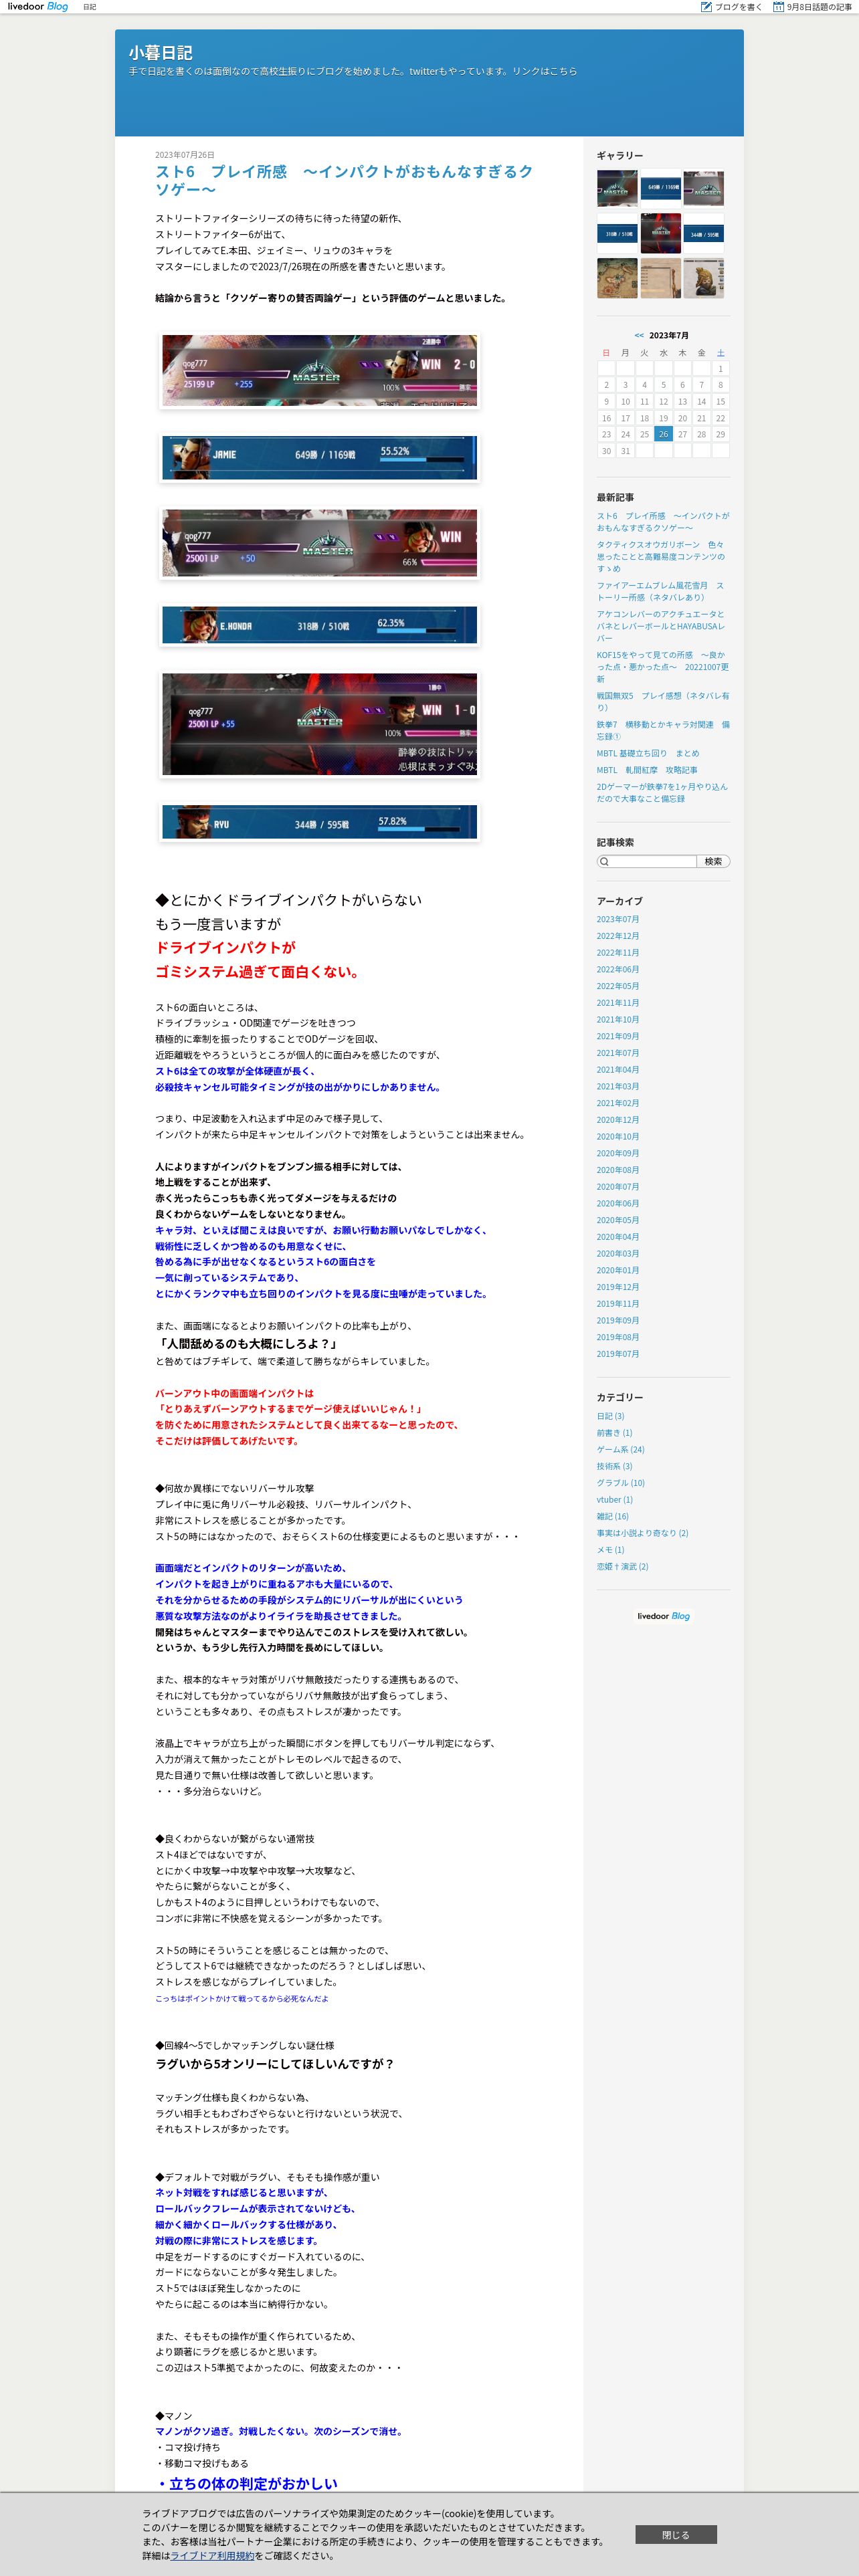This screenshot has height=2576, width=859.
Task: Open recent post アケコンレバーのアクチュエータ
Action: pos(661,626)
